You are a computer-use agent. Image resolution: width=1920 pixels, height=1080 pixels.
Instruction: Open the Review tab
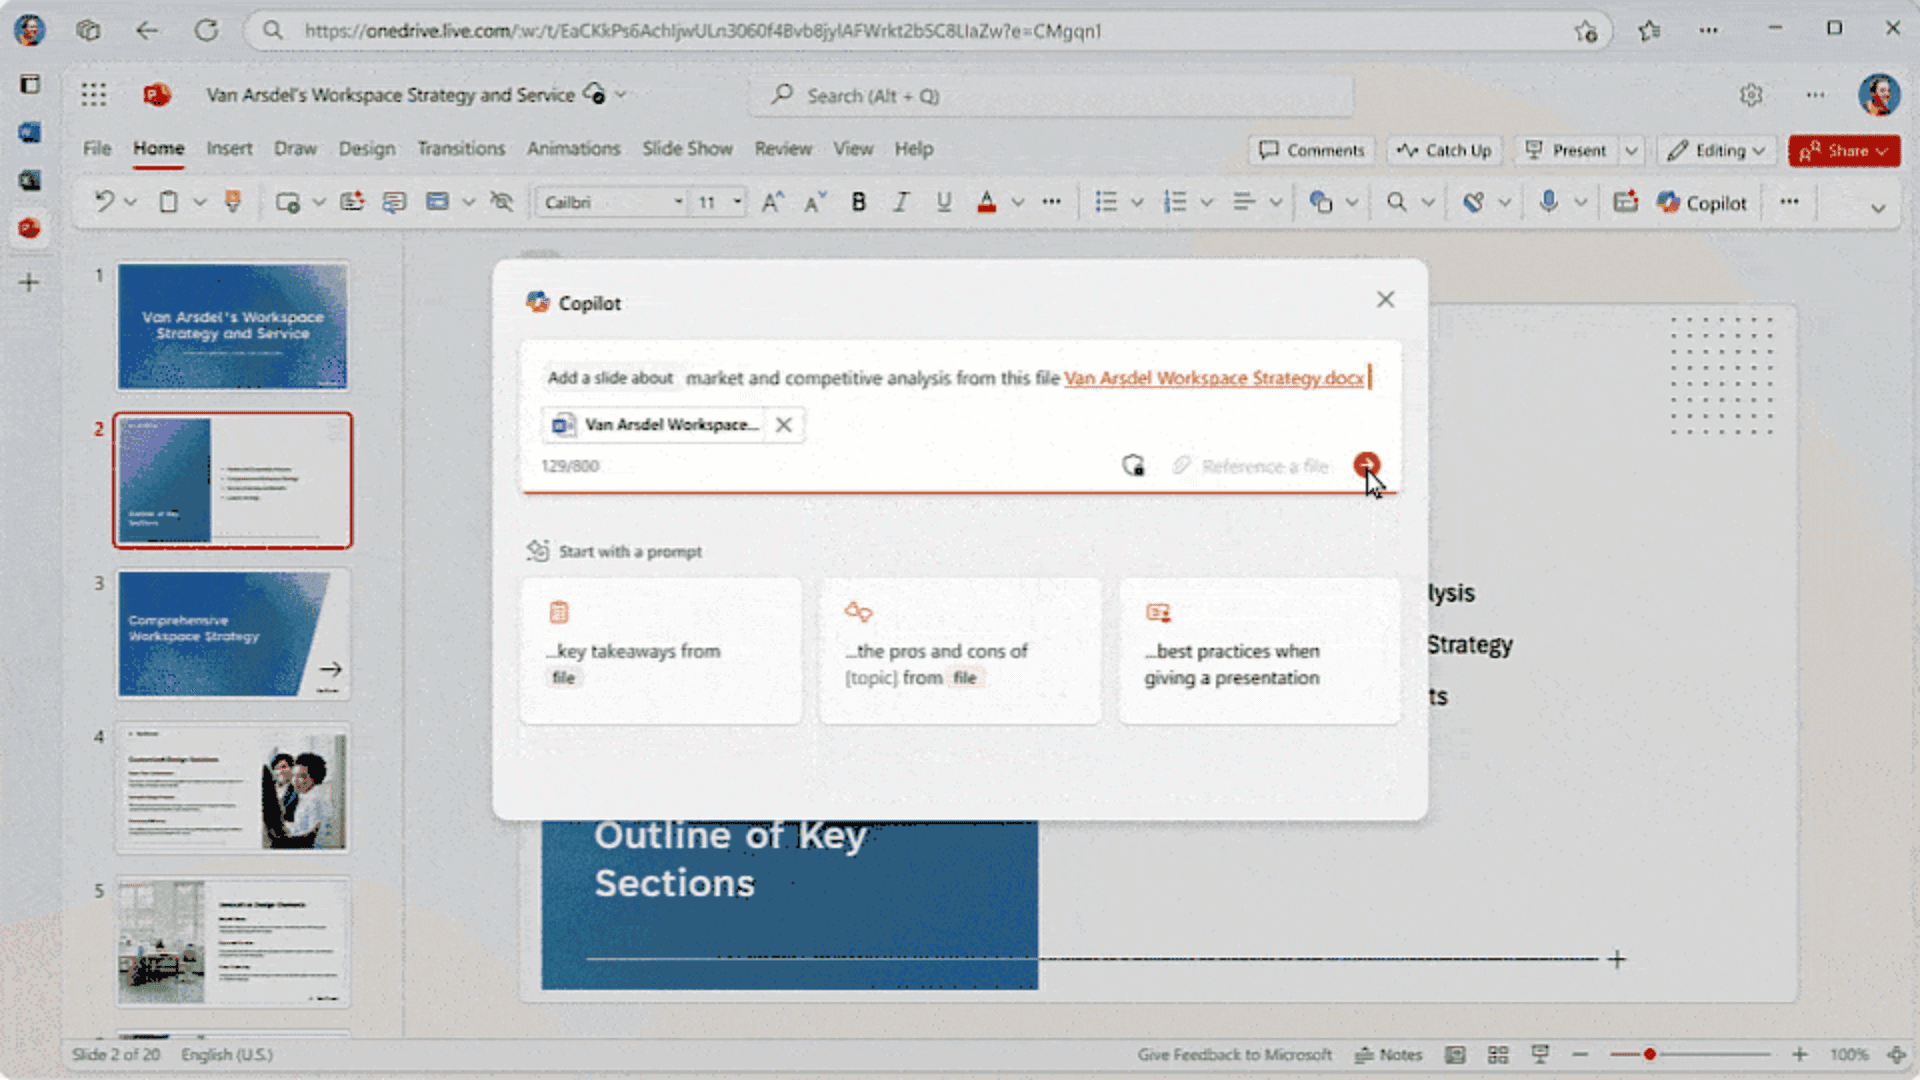pos(783,149)
